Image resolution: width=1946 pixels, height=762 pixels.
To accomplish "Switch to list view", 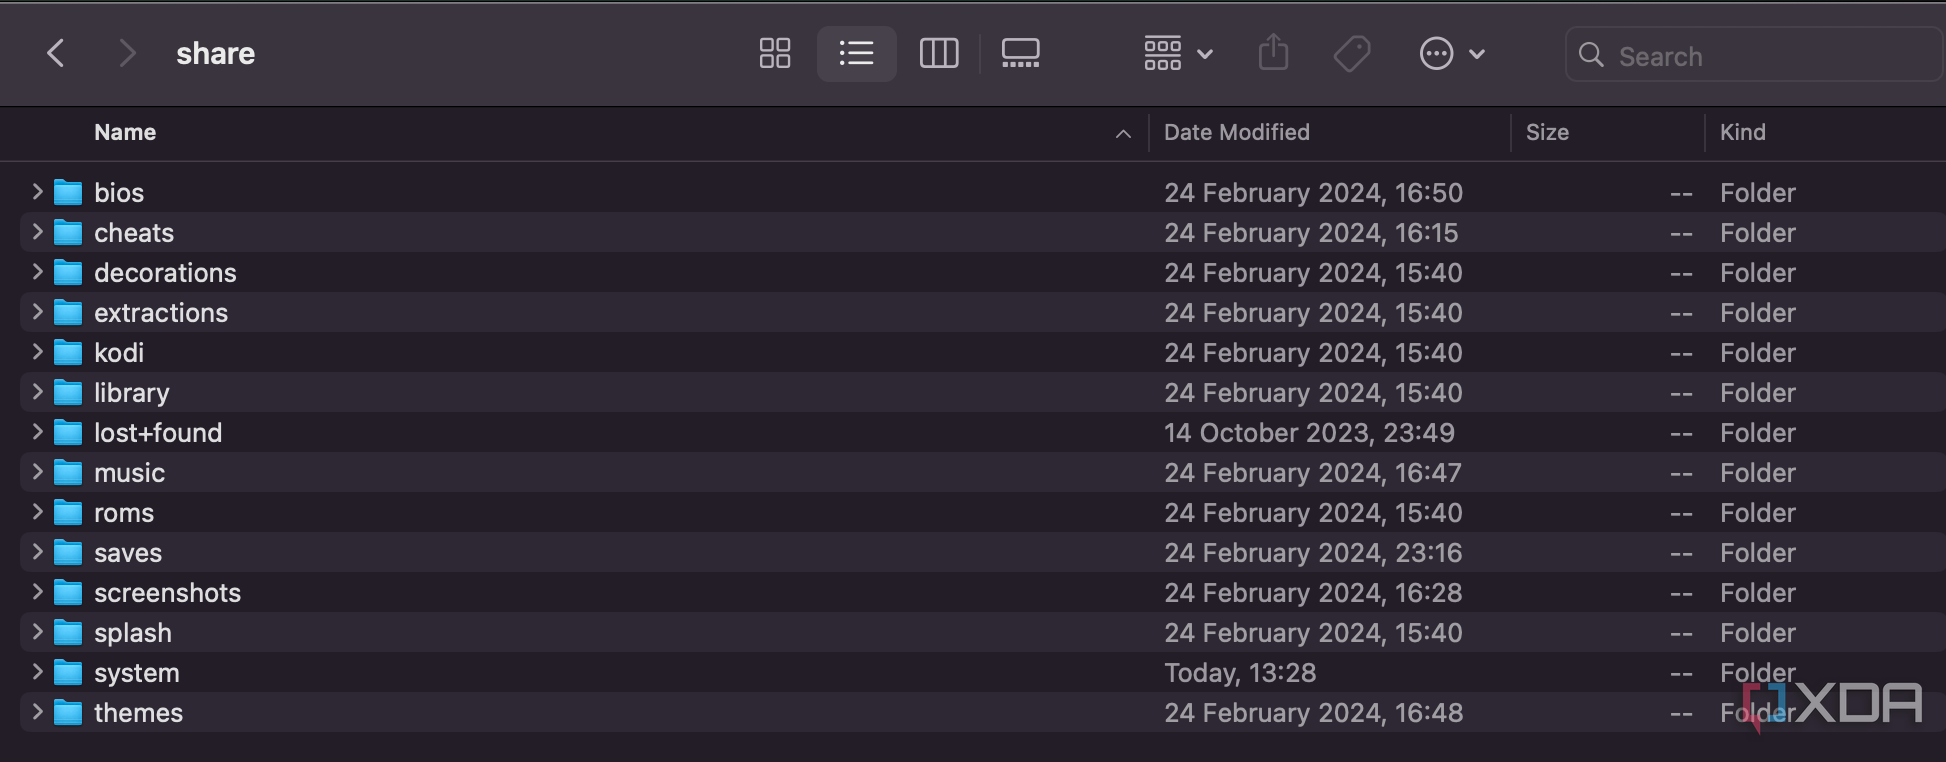I will coord(856,53).
